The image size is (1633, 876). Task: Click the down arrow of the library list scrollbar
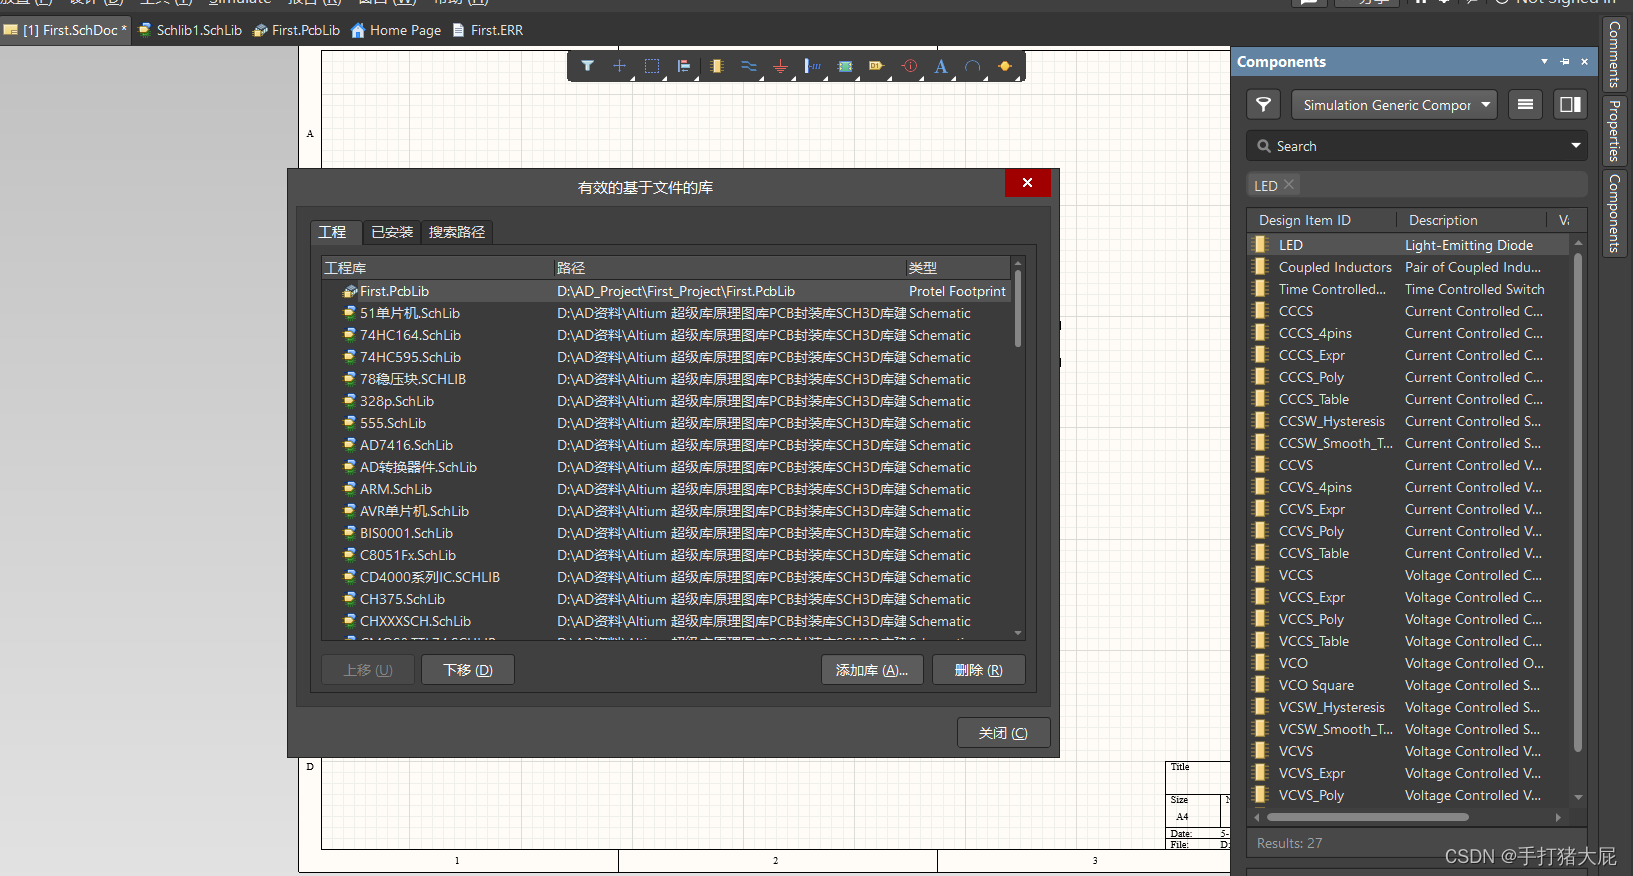[1018, 633]
